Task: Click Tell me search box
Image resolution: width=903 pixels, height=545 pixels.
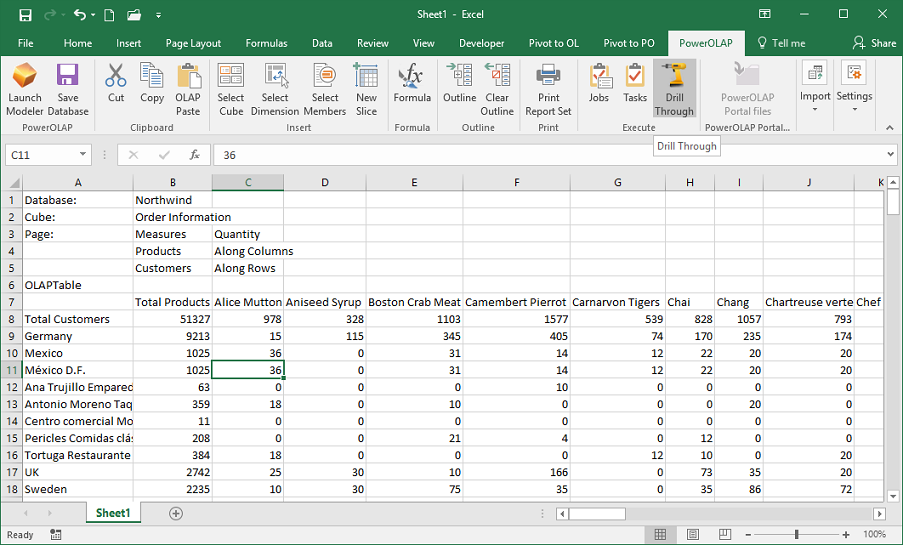Action: (781, 43)
